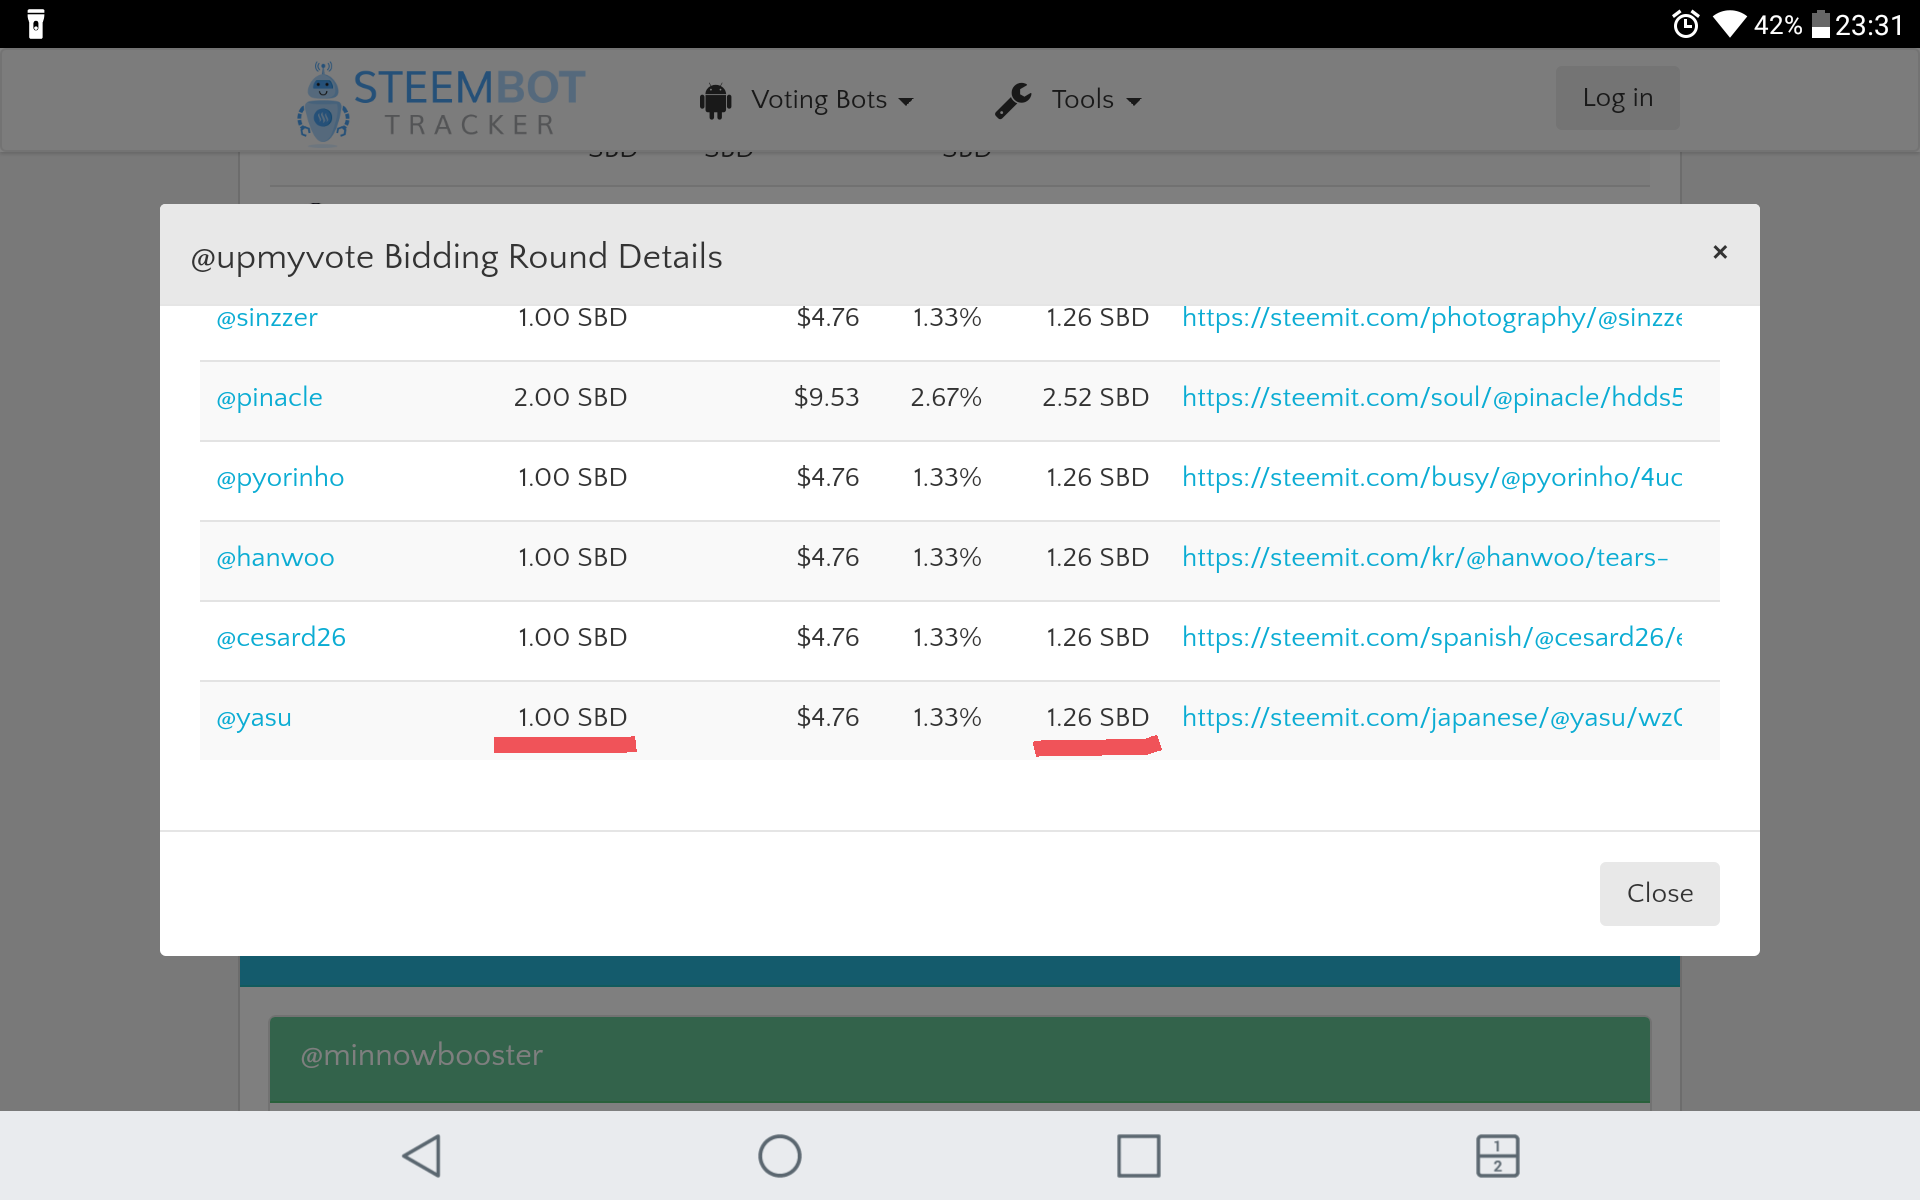
Task: Tap the Android recent apps button
Action: click(1139, 1156)
